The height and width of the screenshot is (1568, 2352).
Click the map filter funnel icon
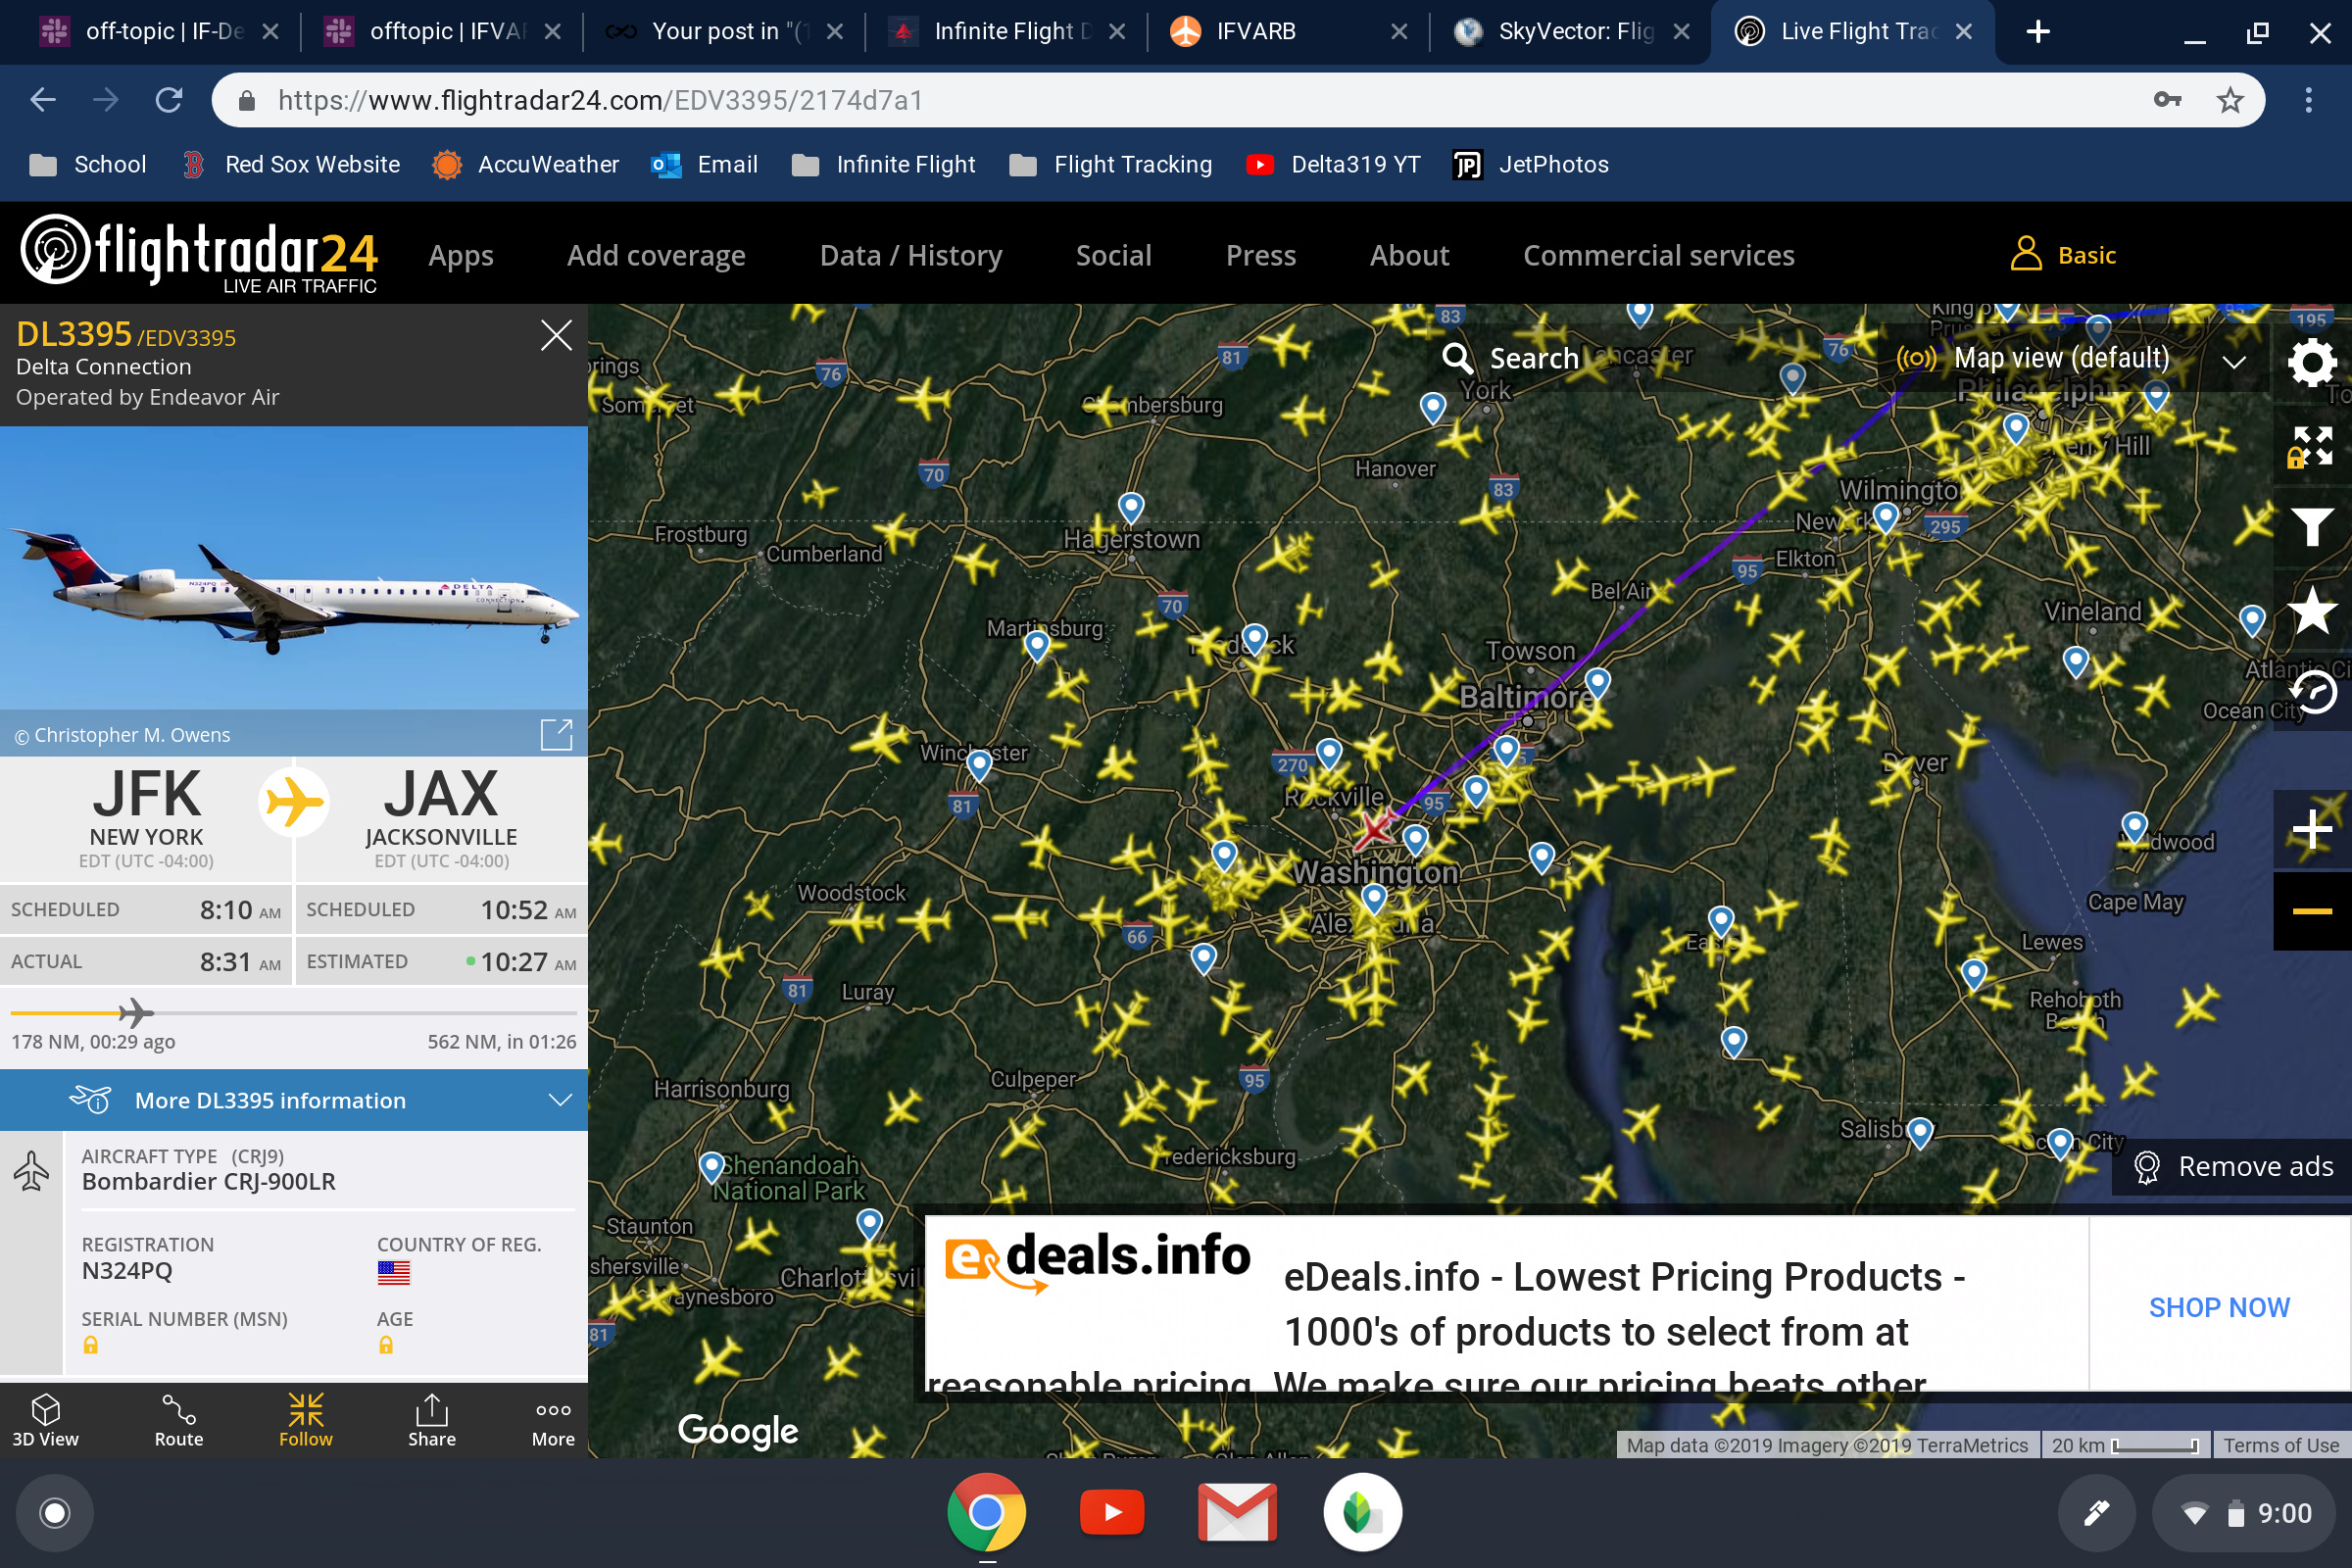(x=2311, y=526)
